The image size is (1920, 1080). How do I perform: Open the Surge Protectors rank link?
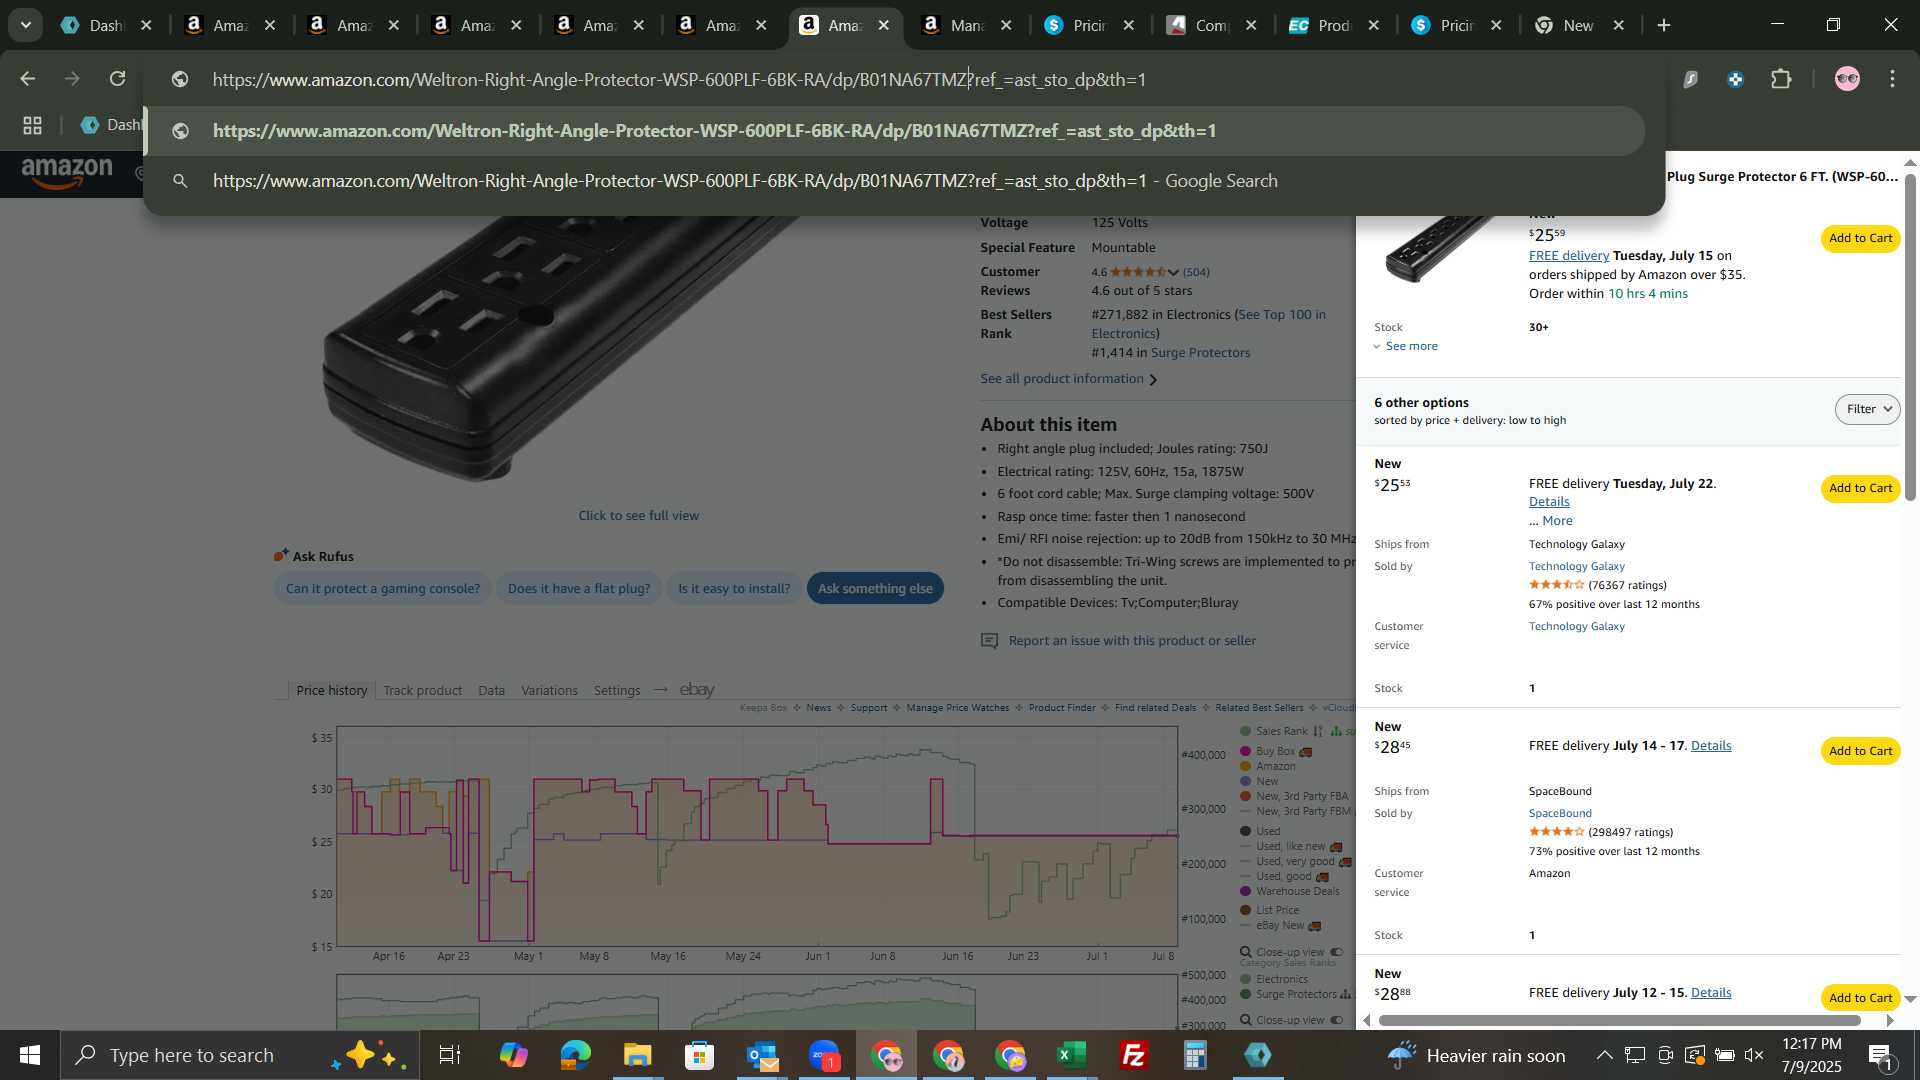tap(1200, 353)
